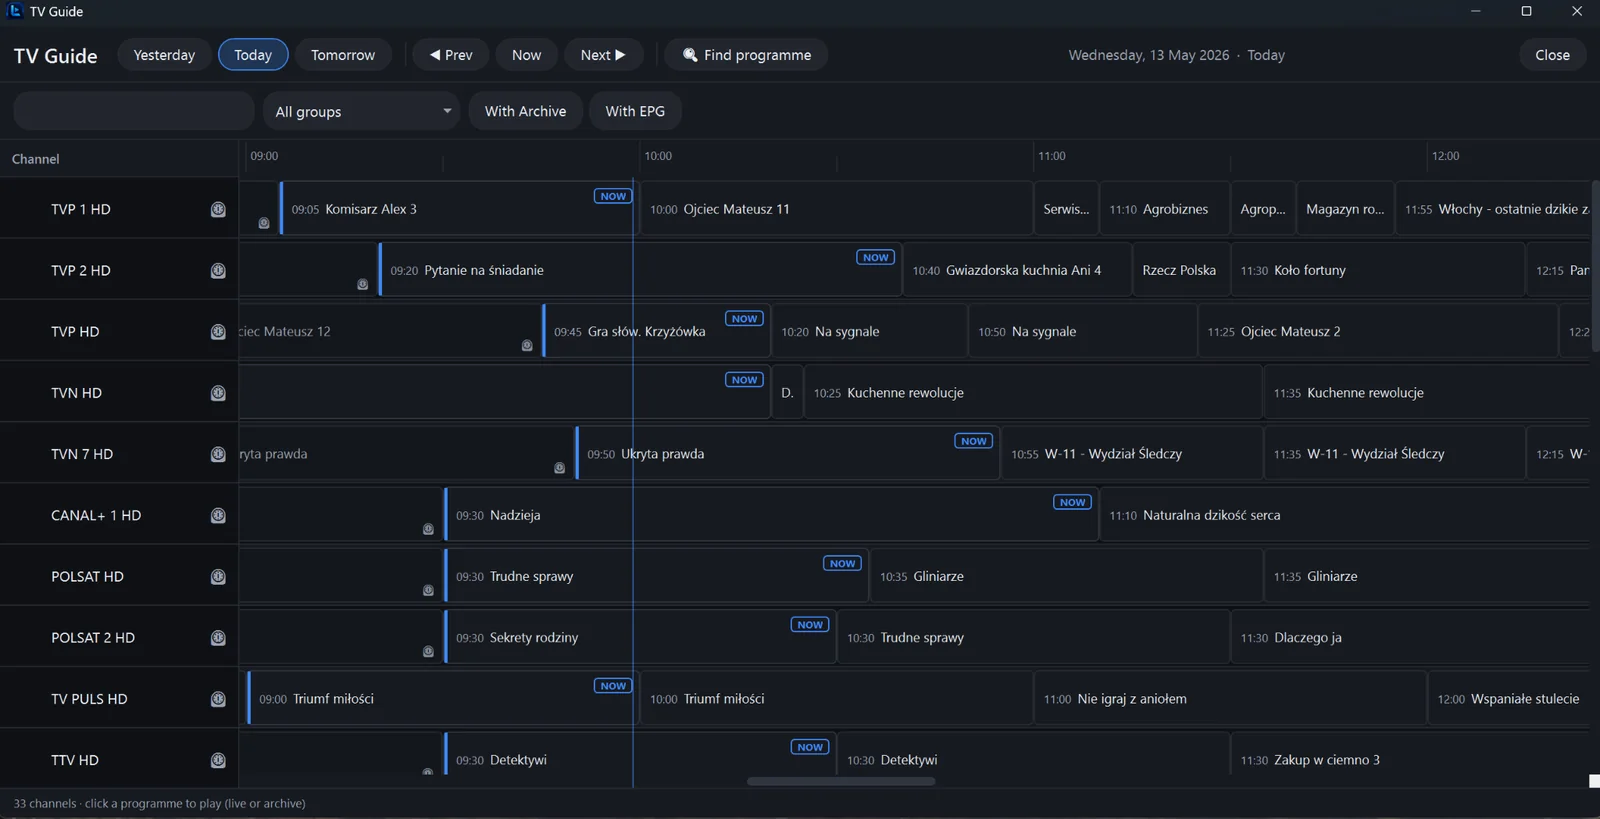The image size is (1600, 819).
Task: Open Koło fortuny at 11:30
Action: pyautogui.click(x=1377, y=270)
